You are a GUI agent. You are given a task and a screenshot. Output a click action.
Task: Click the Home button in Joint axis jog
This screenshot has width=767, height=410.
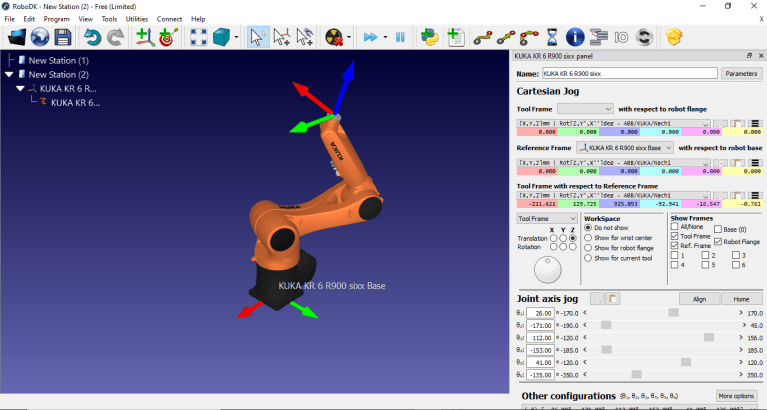pyautogui.click(x=741, y=298)
